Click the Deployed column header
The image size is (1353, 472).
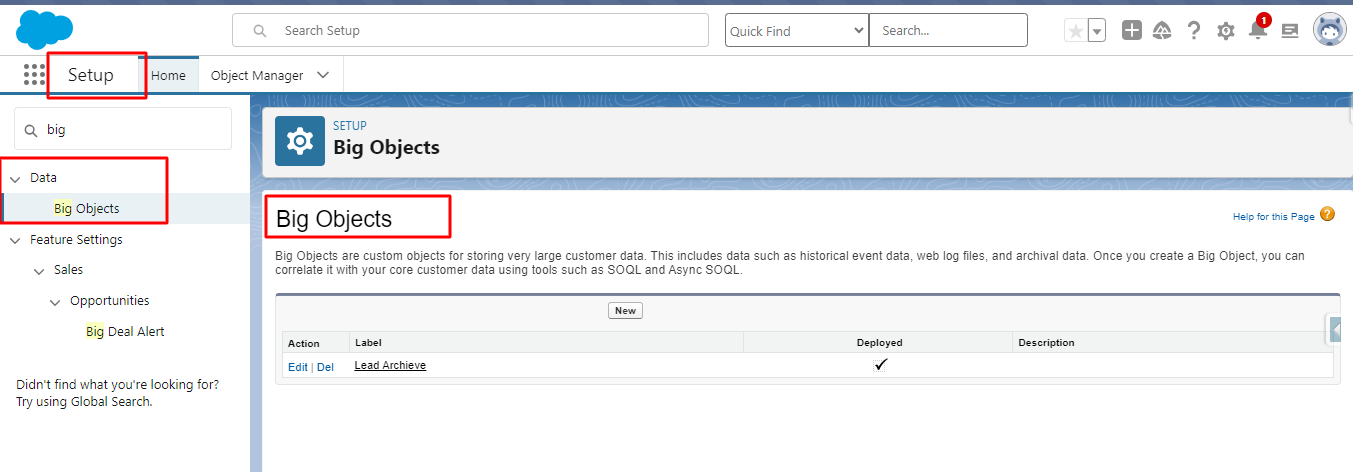click(x=878, y=342)
